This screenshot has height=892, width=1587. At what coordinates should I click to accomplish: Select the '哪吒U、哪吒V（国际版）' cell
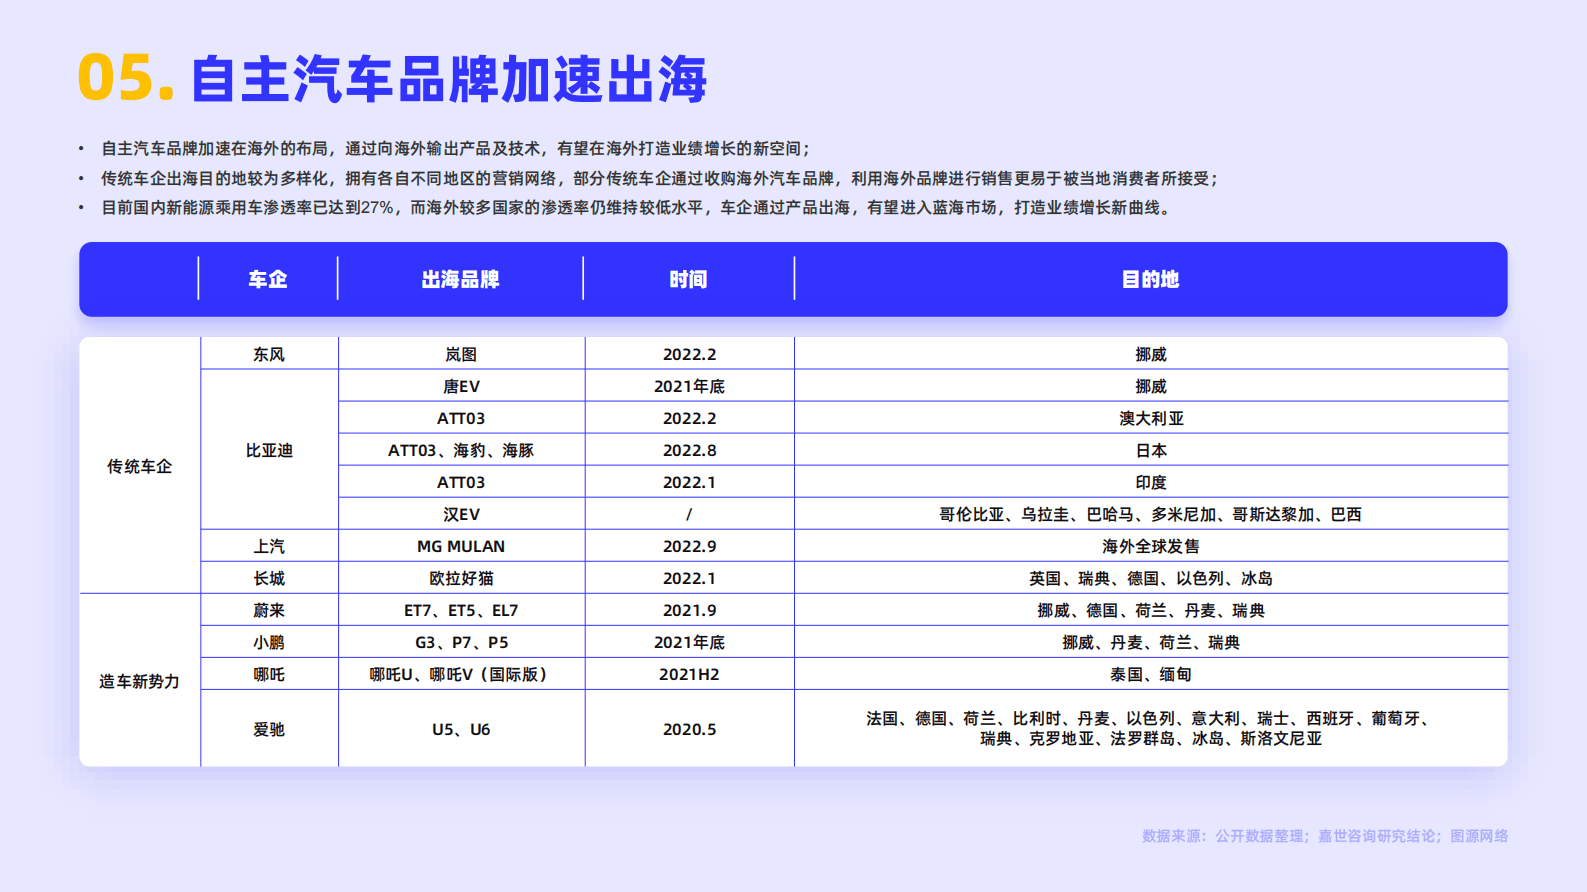[x=461, y=674]
